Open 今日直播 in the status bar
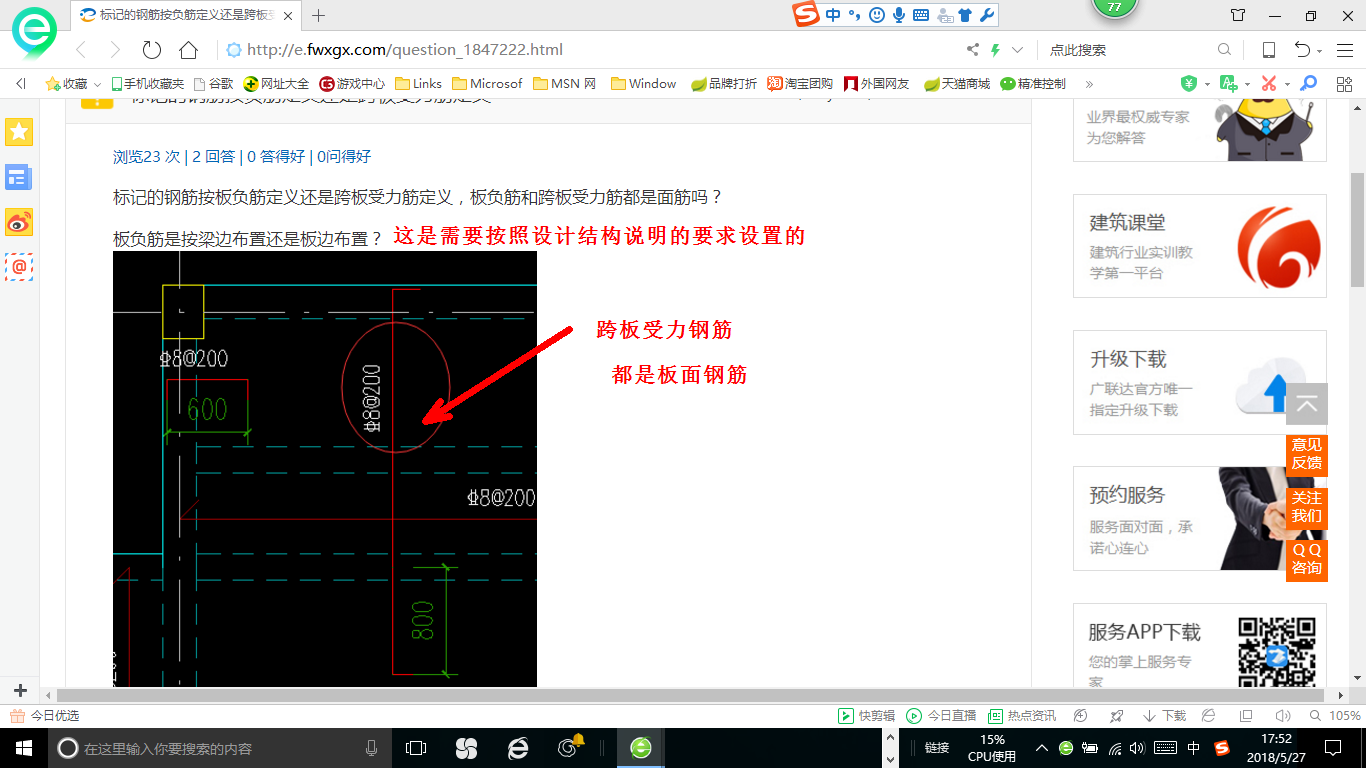The height and width of the screenshot is (768, 1366). tap(941, 716)
